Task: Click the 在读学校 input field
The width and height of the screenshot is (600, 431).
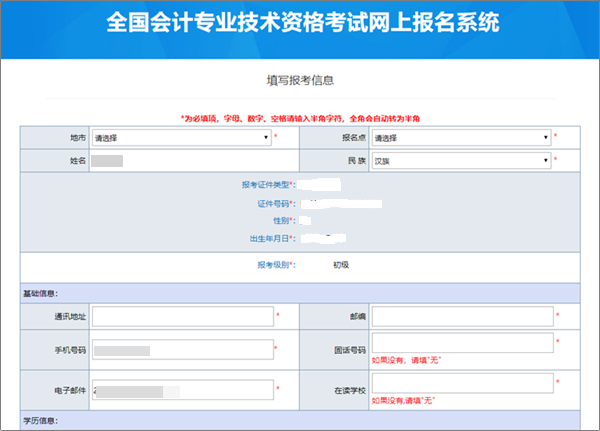Action: pos(463,383)
